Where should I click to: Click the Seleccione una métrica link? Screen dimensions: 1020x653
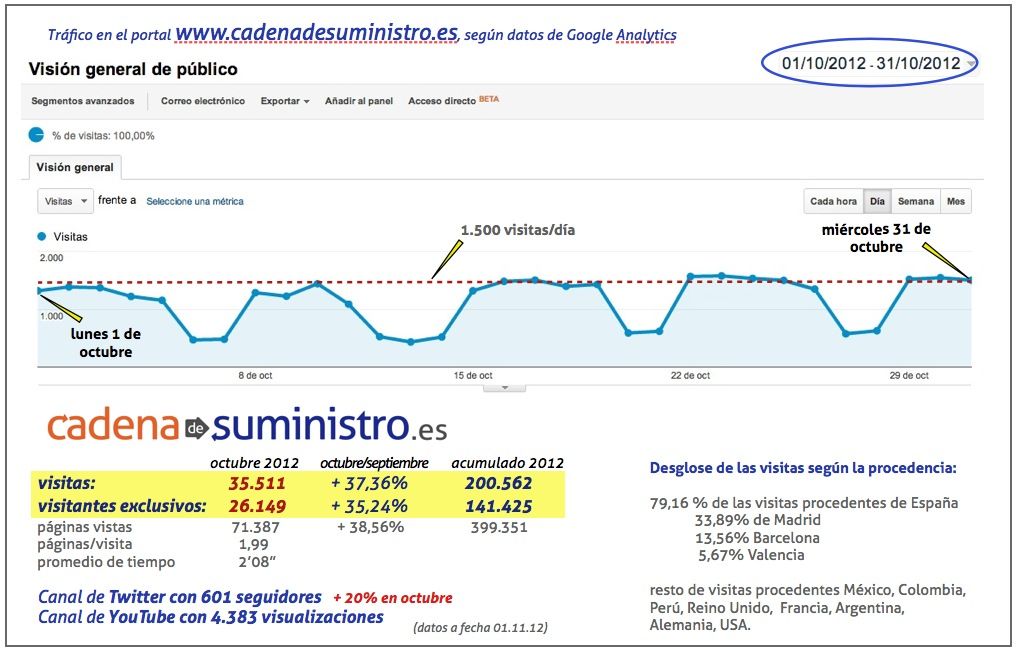point(195,201)
